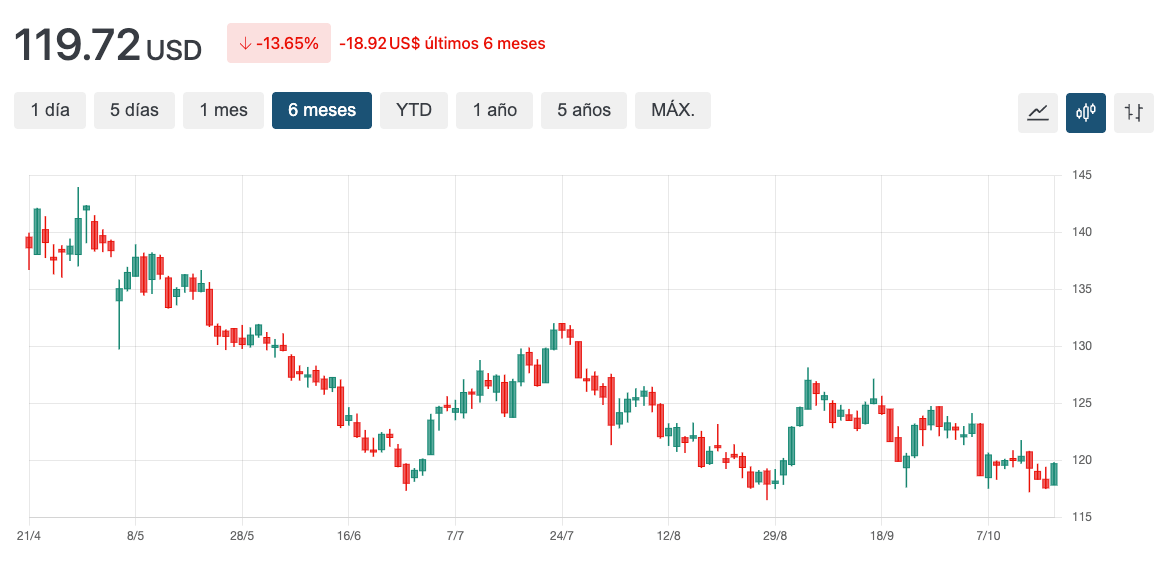Click the 29/8 date axis label
This screenshot has height=561, width=1166.
pyautogui.click(x=775, y=536)
